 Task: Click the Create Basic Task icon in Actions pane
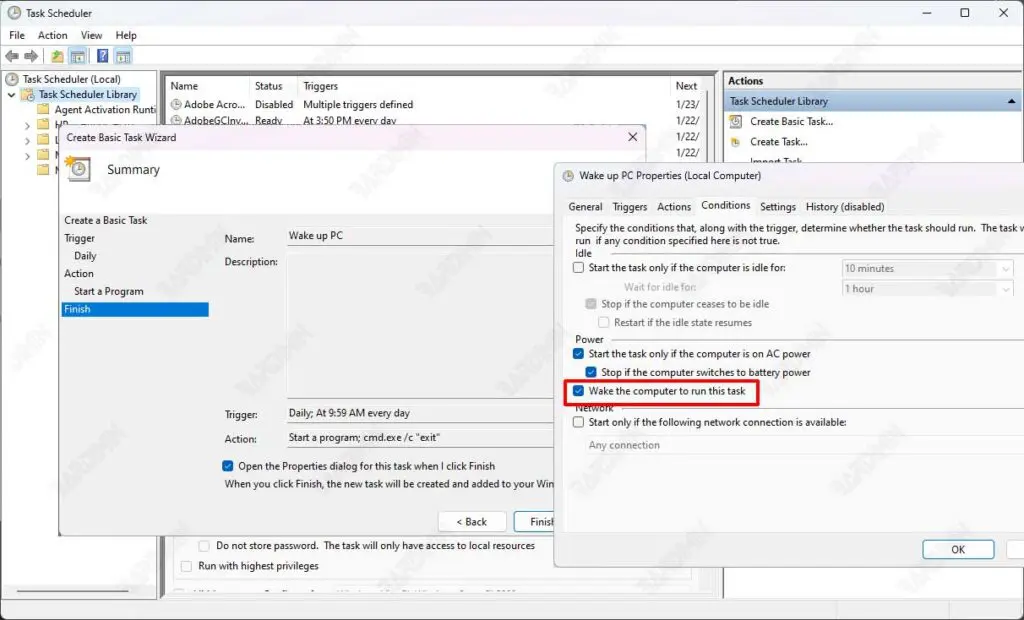tap(736, 122)
